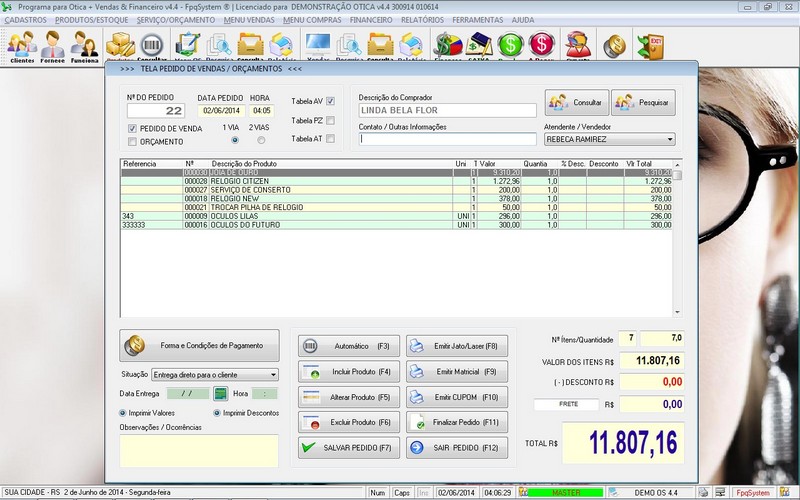The image size is (800, 500).
Task: Open the Funciona employees icon
Action: 85,45
